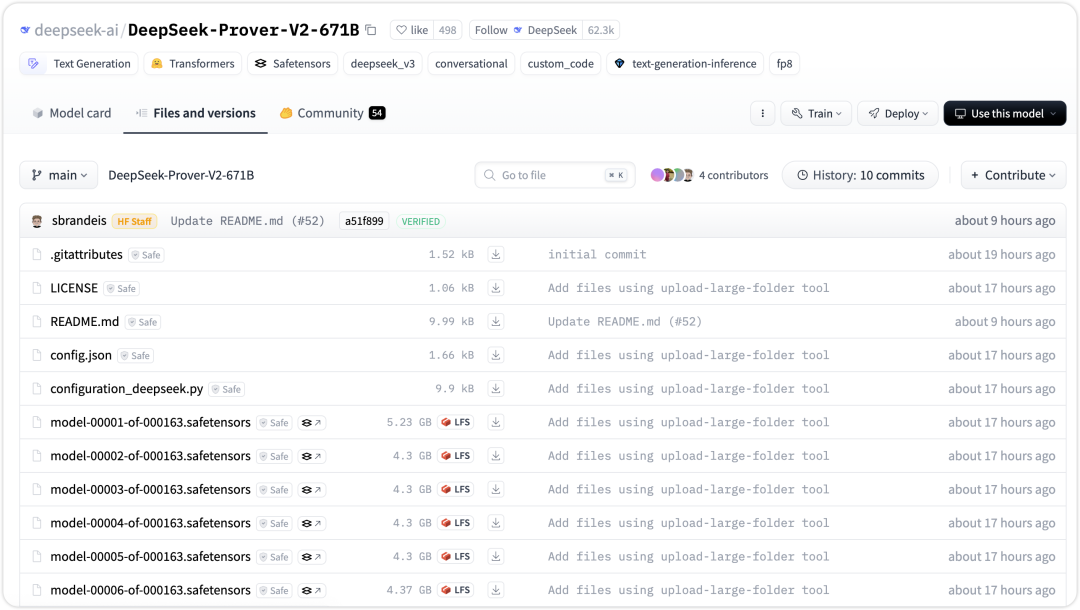The width and height of the screenshot is (1080, 610).
Task: Open safetensors viewer for model-00003 file
Action: (x=312, y=490)
